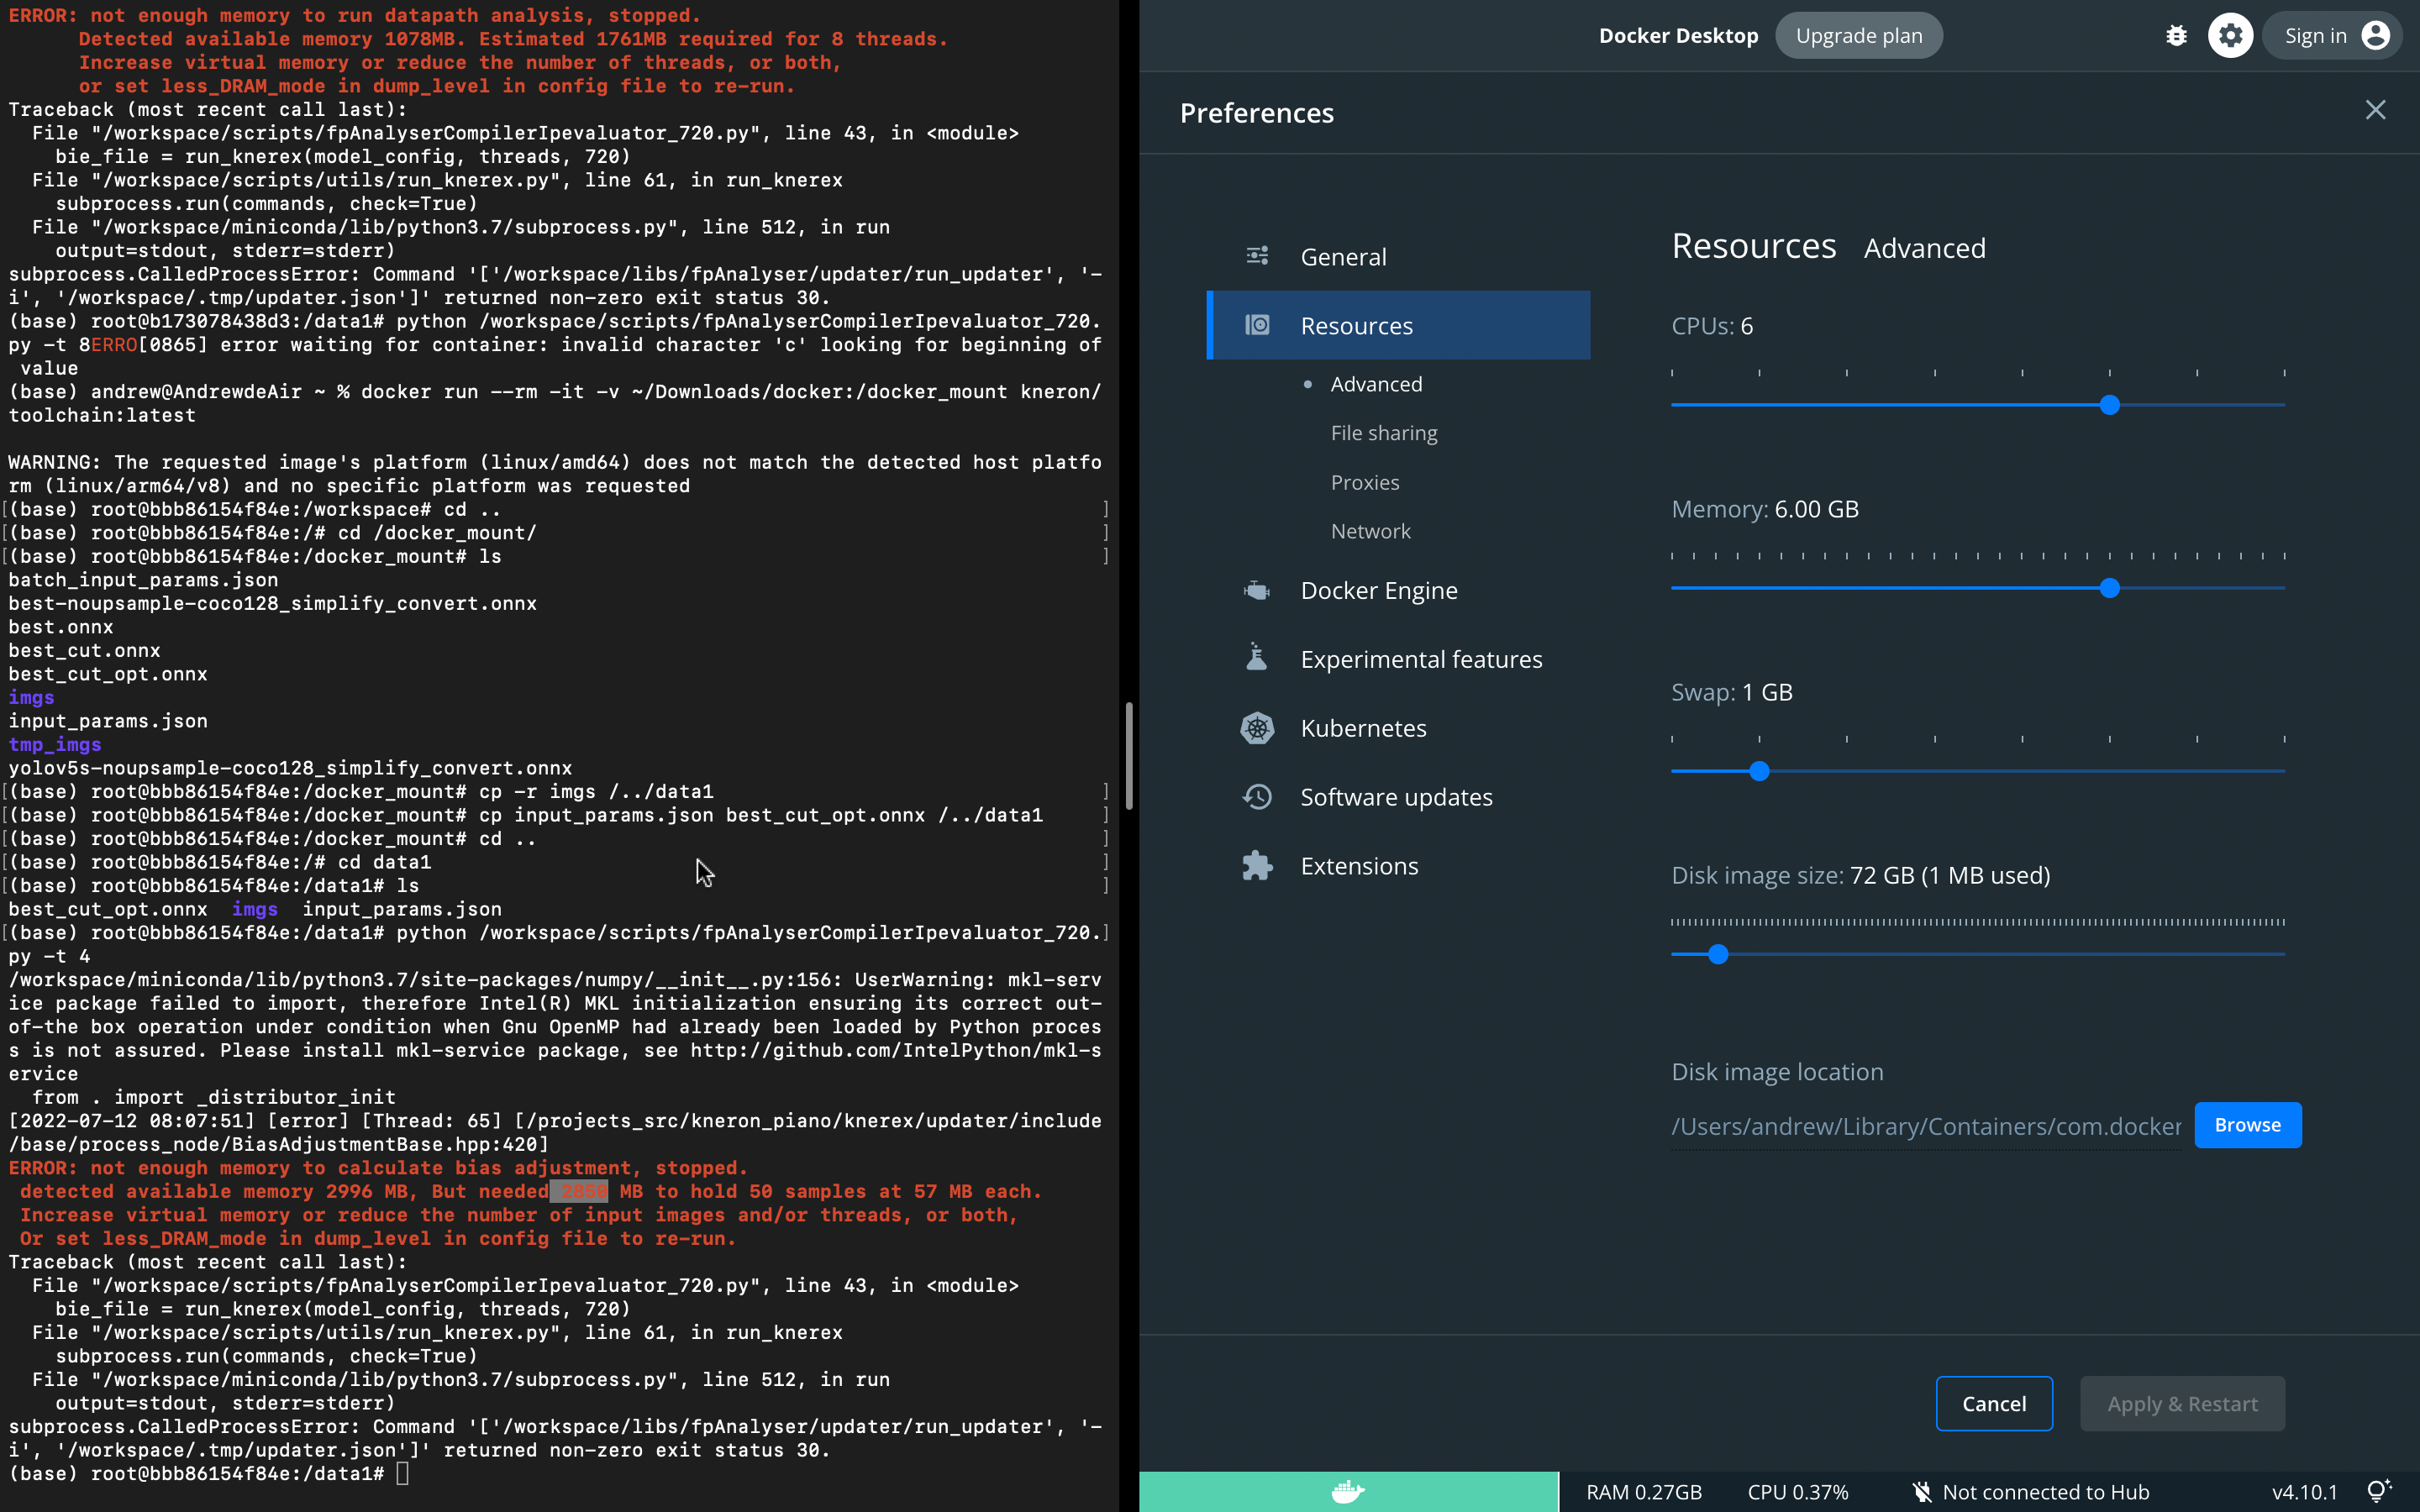Click the Experimental features flask icon
2420x1512 pixels.
[1257, 658]
